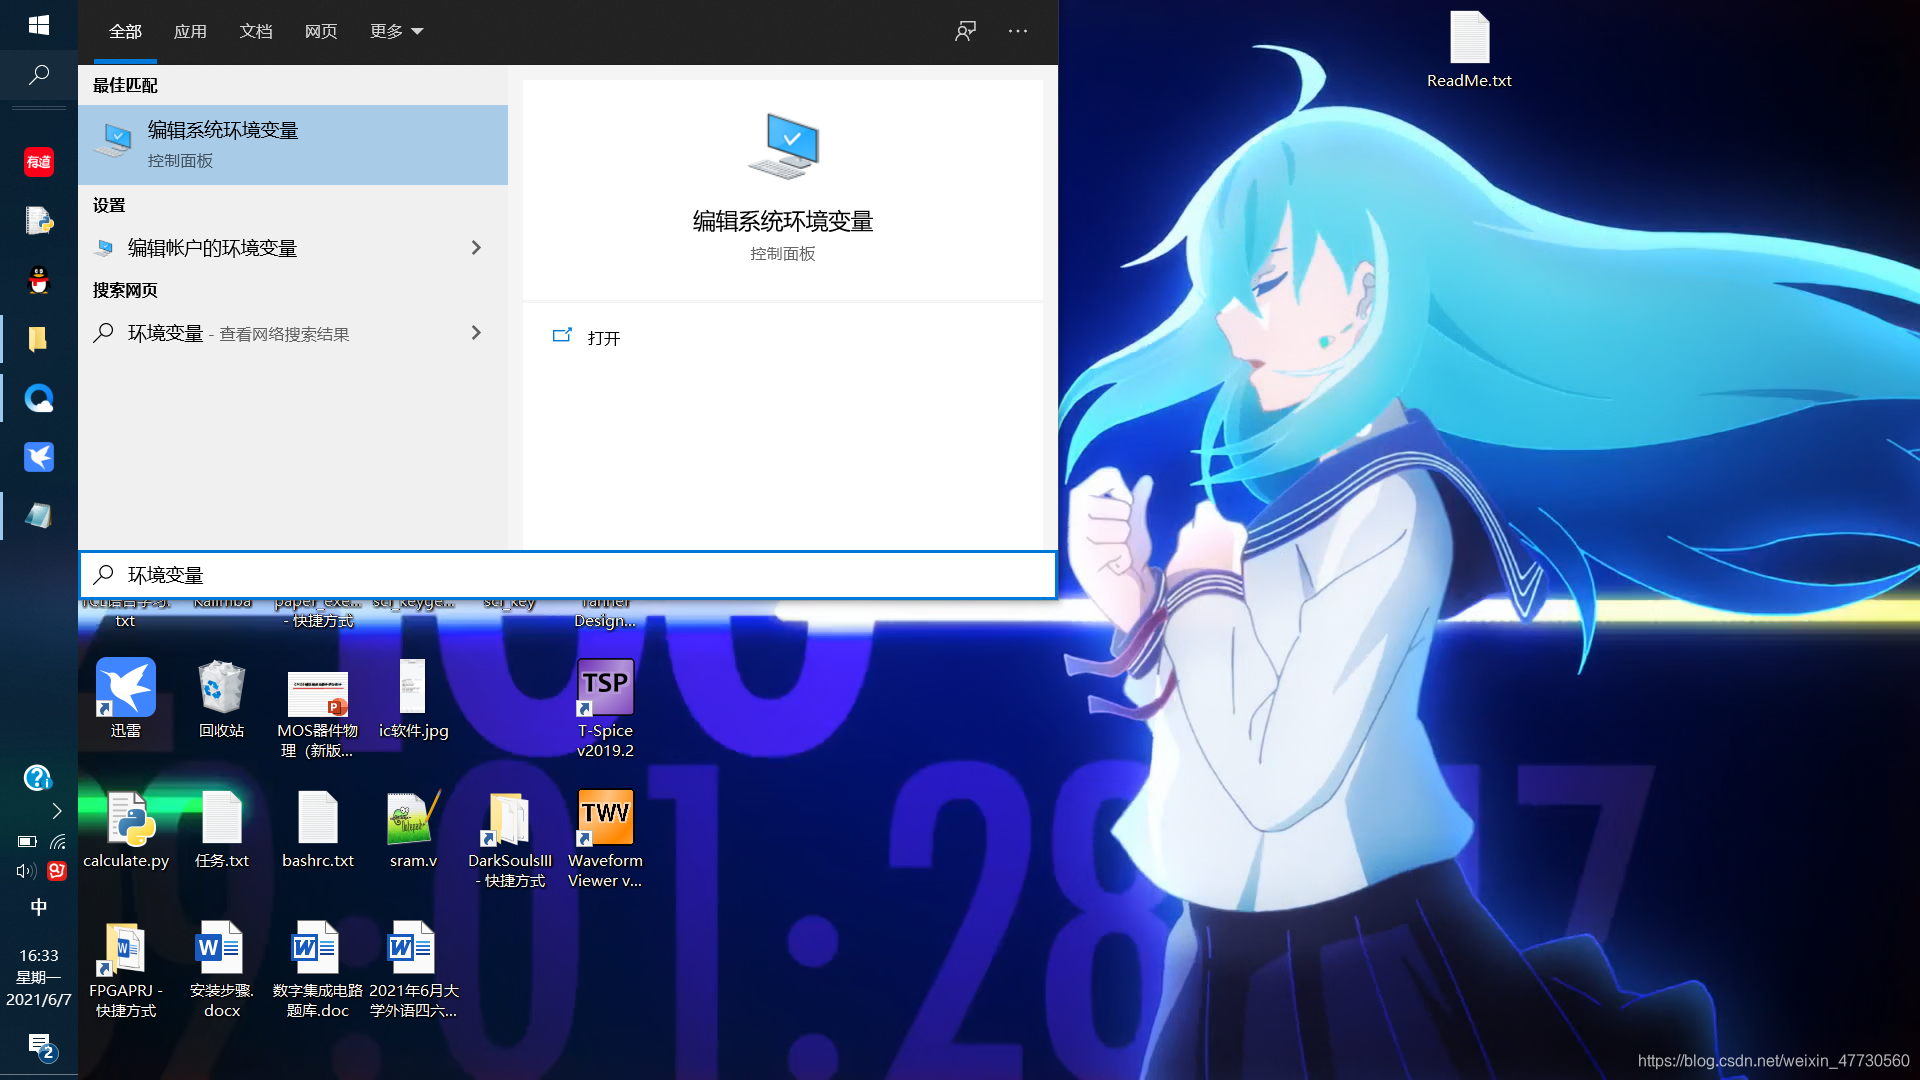The image size is (1920, 1080).
Task: Expand arrow beside 编辑帐户的环境变量
Action: tap(476, 248)
